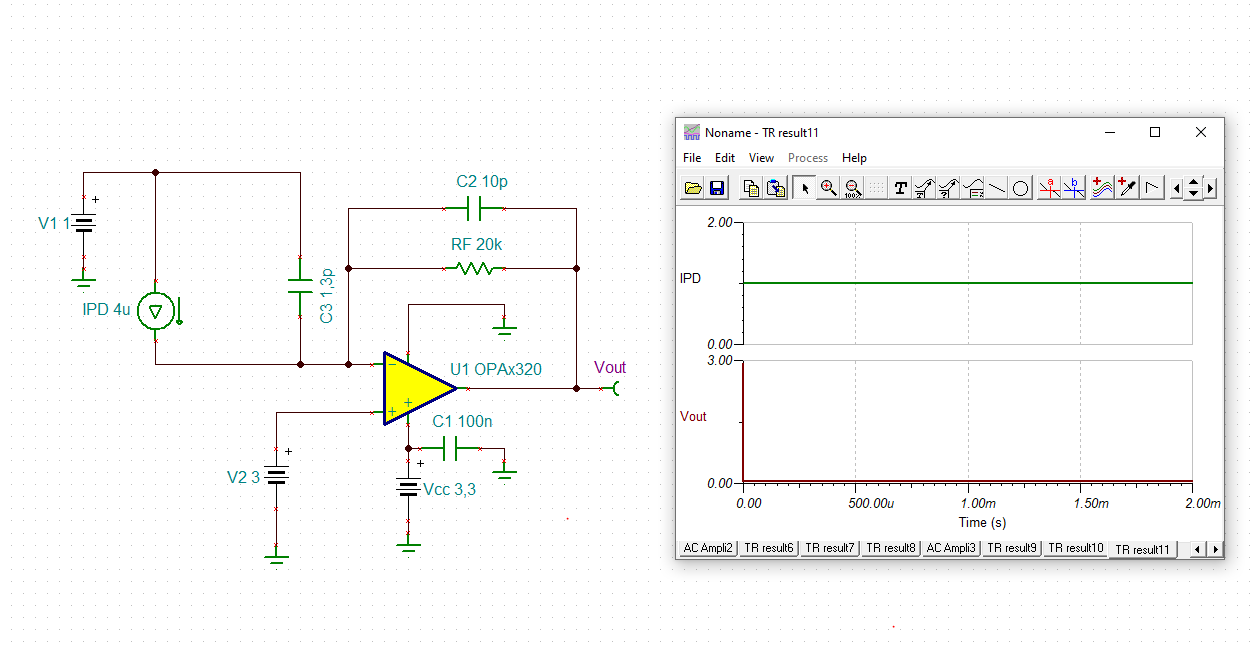Screen dimensions: 1259x646
Task: Click the V2 3 battery label
Action: (243, 477)
